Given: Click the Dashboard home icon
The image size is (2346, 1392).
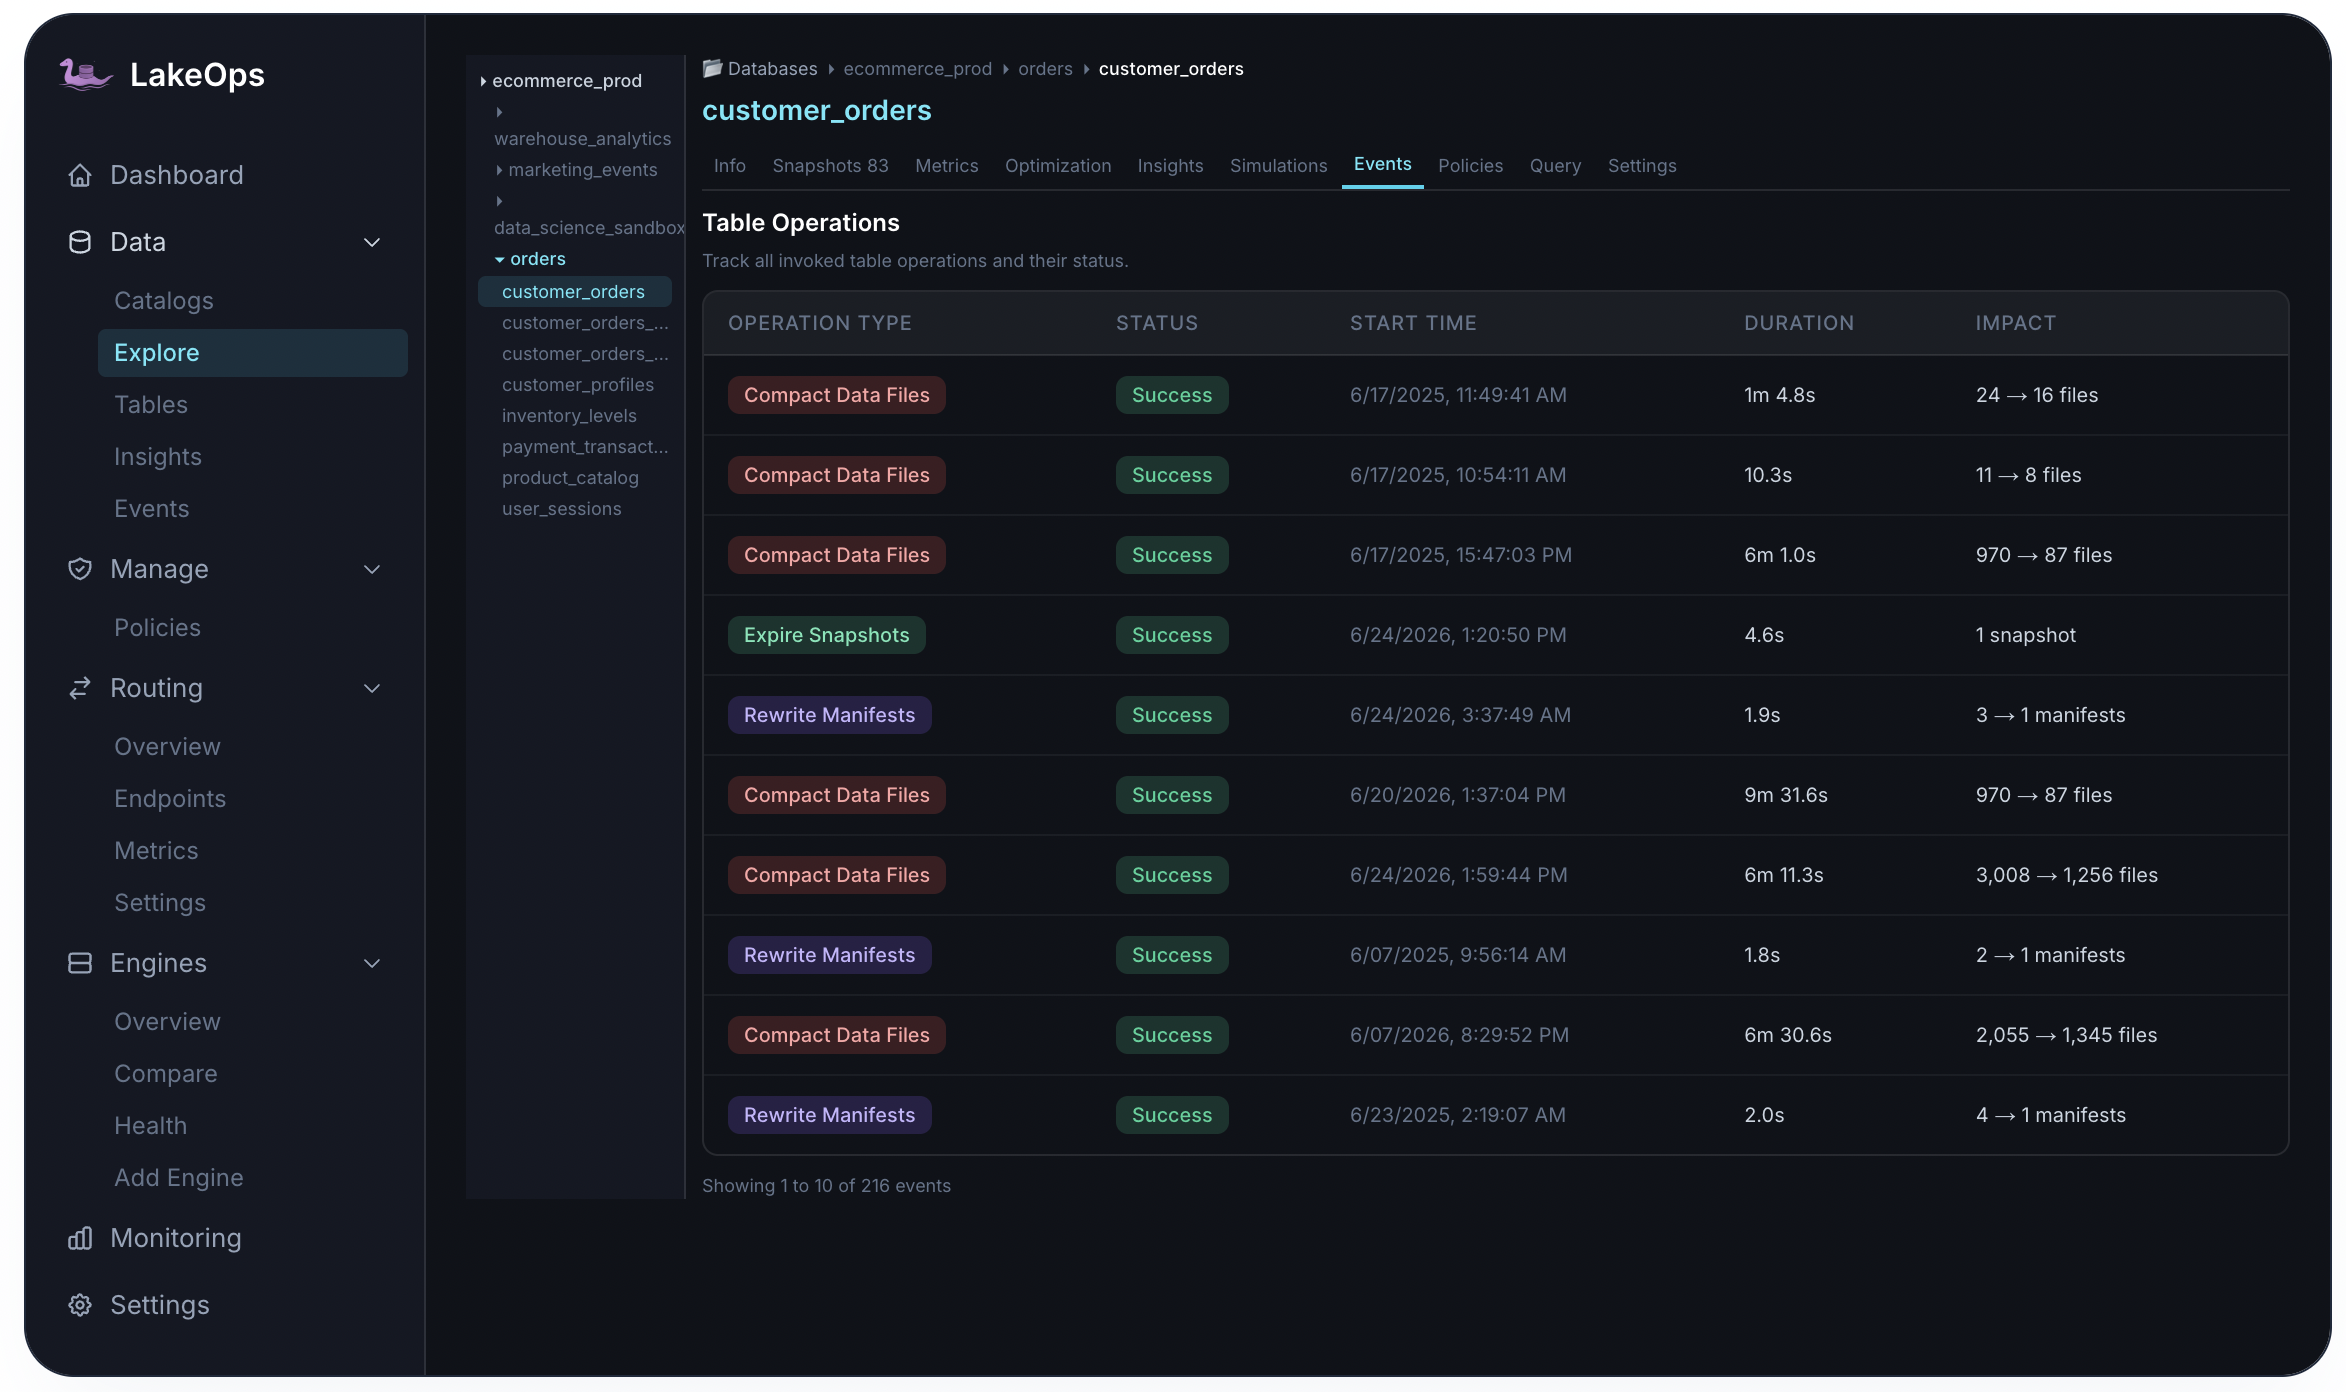Looking at the screenshot, I should pos(80,175).
